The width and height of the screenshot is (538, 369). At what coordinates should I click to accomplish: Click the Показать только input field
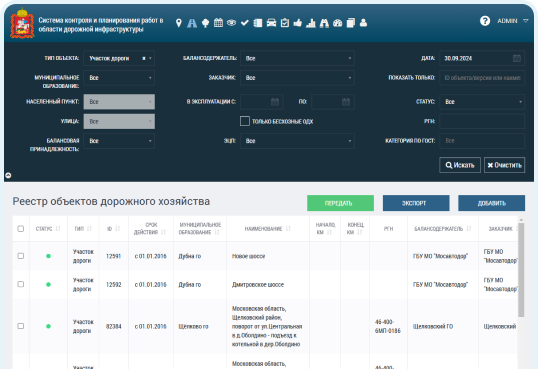pos(482,78)
